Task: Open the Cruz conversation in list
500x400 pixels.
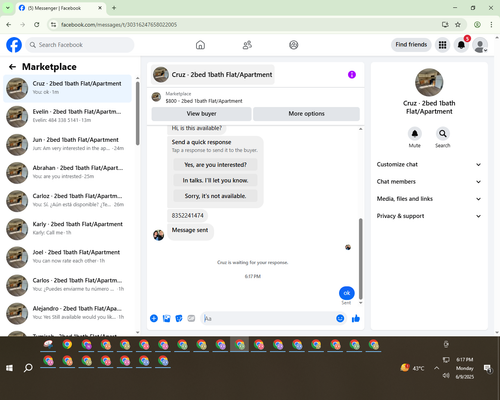Action: coord(67,88)
